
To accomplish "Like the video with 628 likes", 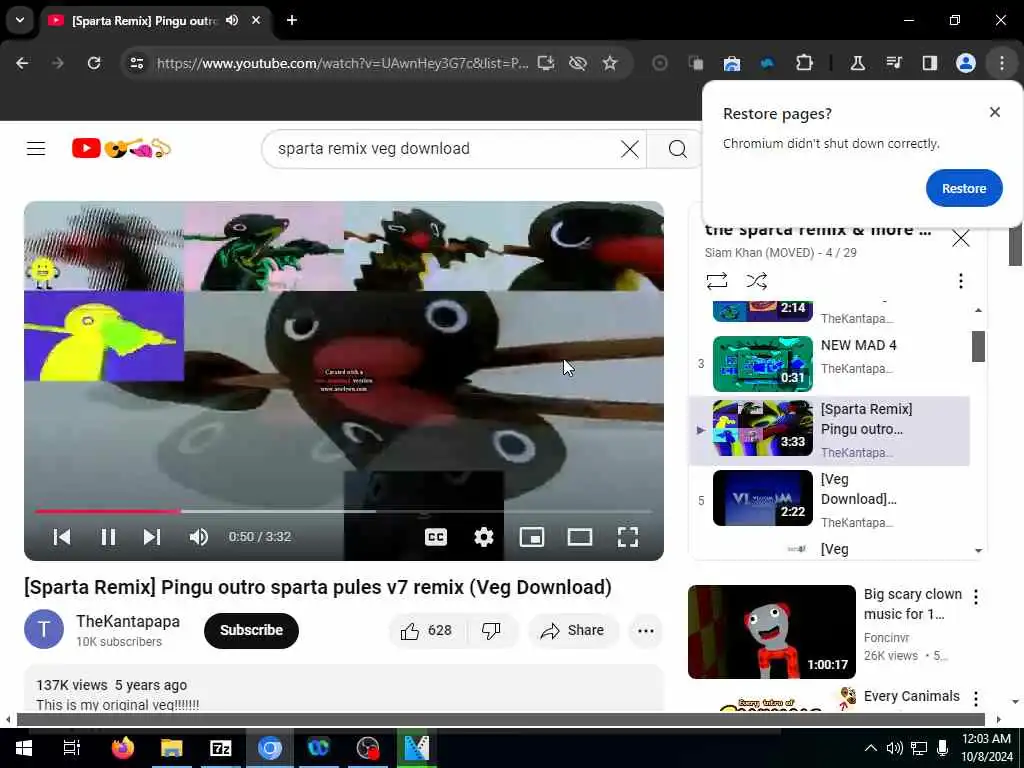I will click(x=426, y=630).
